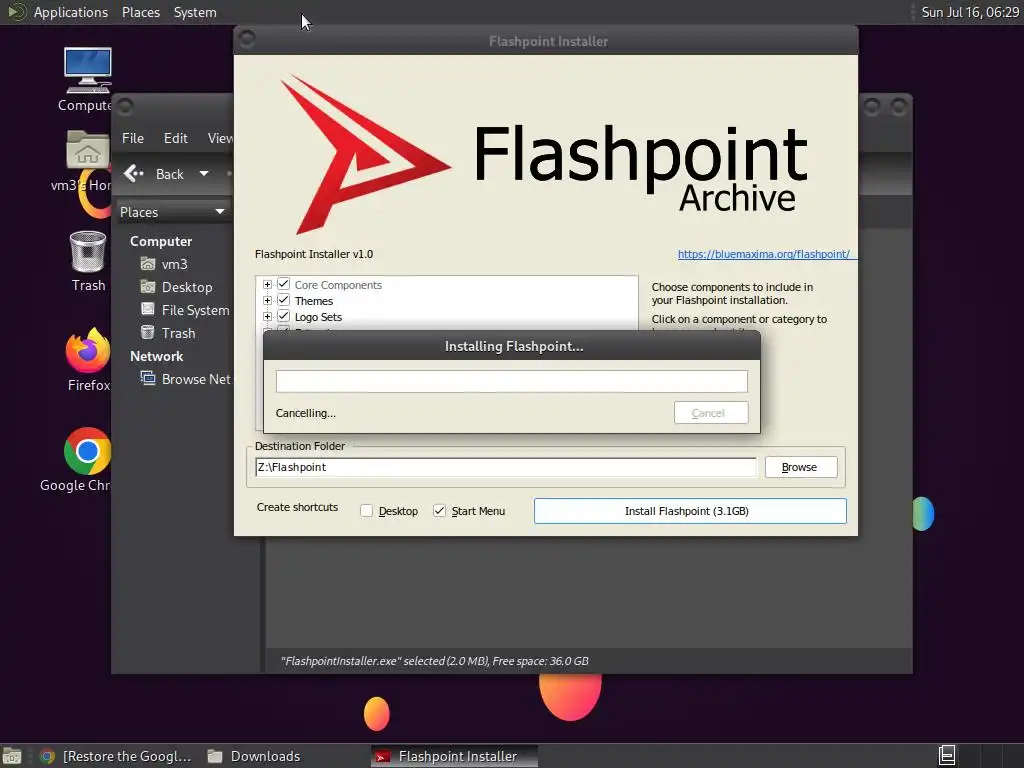The width and height of the screenshot is (1024, 768).
Task: Click the installation progress bar
Action: tap(511, 381)
